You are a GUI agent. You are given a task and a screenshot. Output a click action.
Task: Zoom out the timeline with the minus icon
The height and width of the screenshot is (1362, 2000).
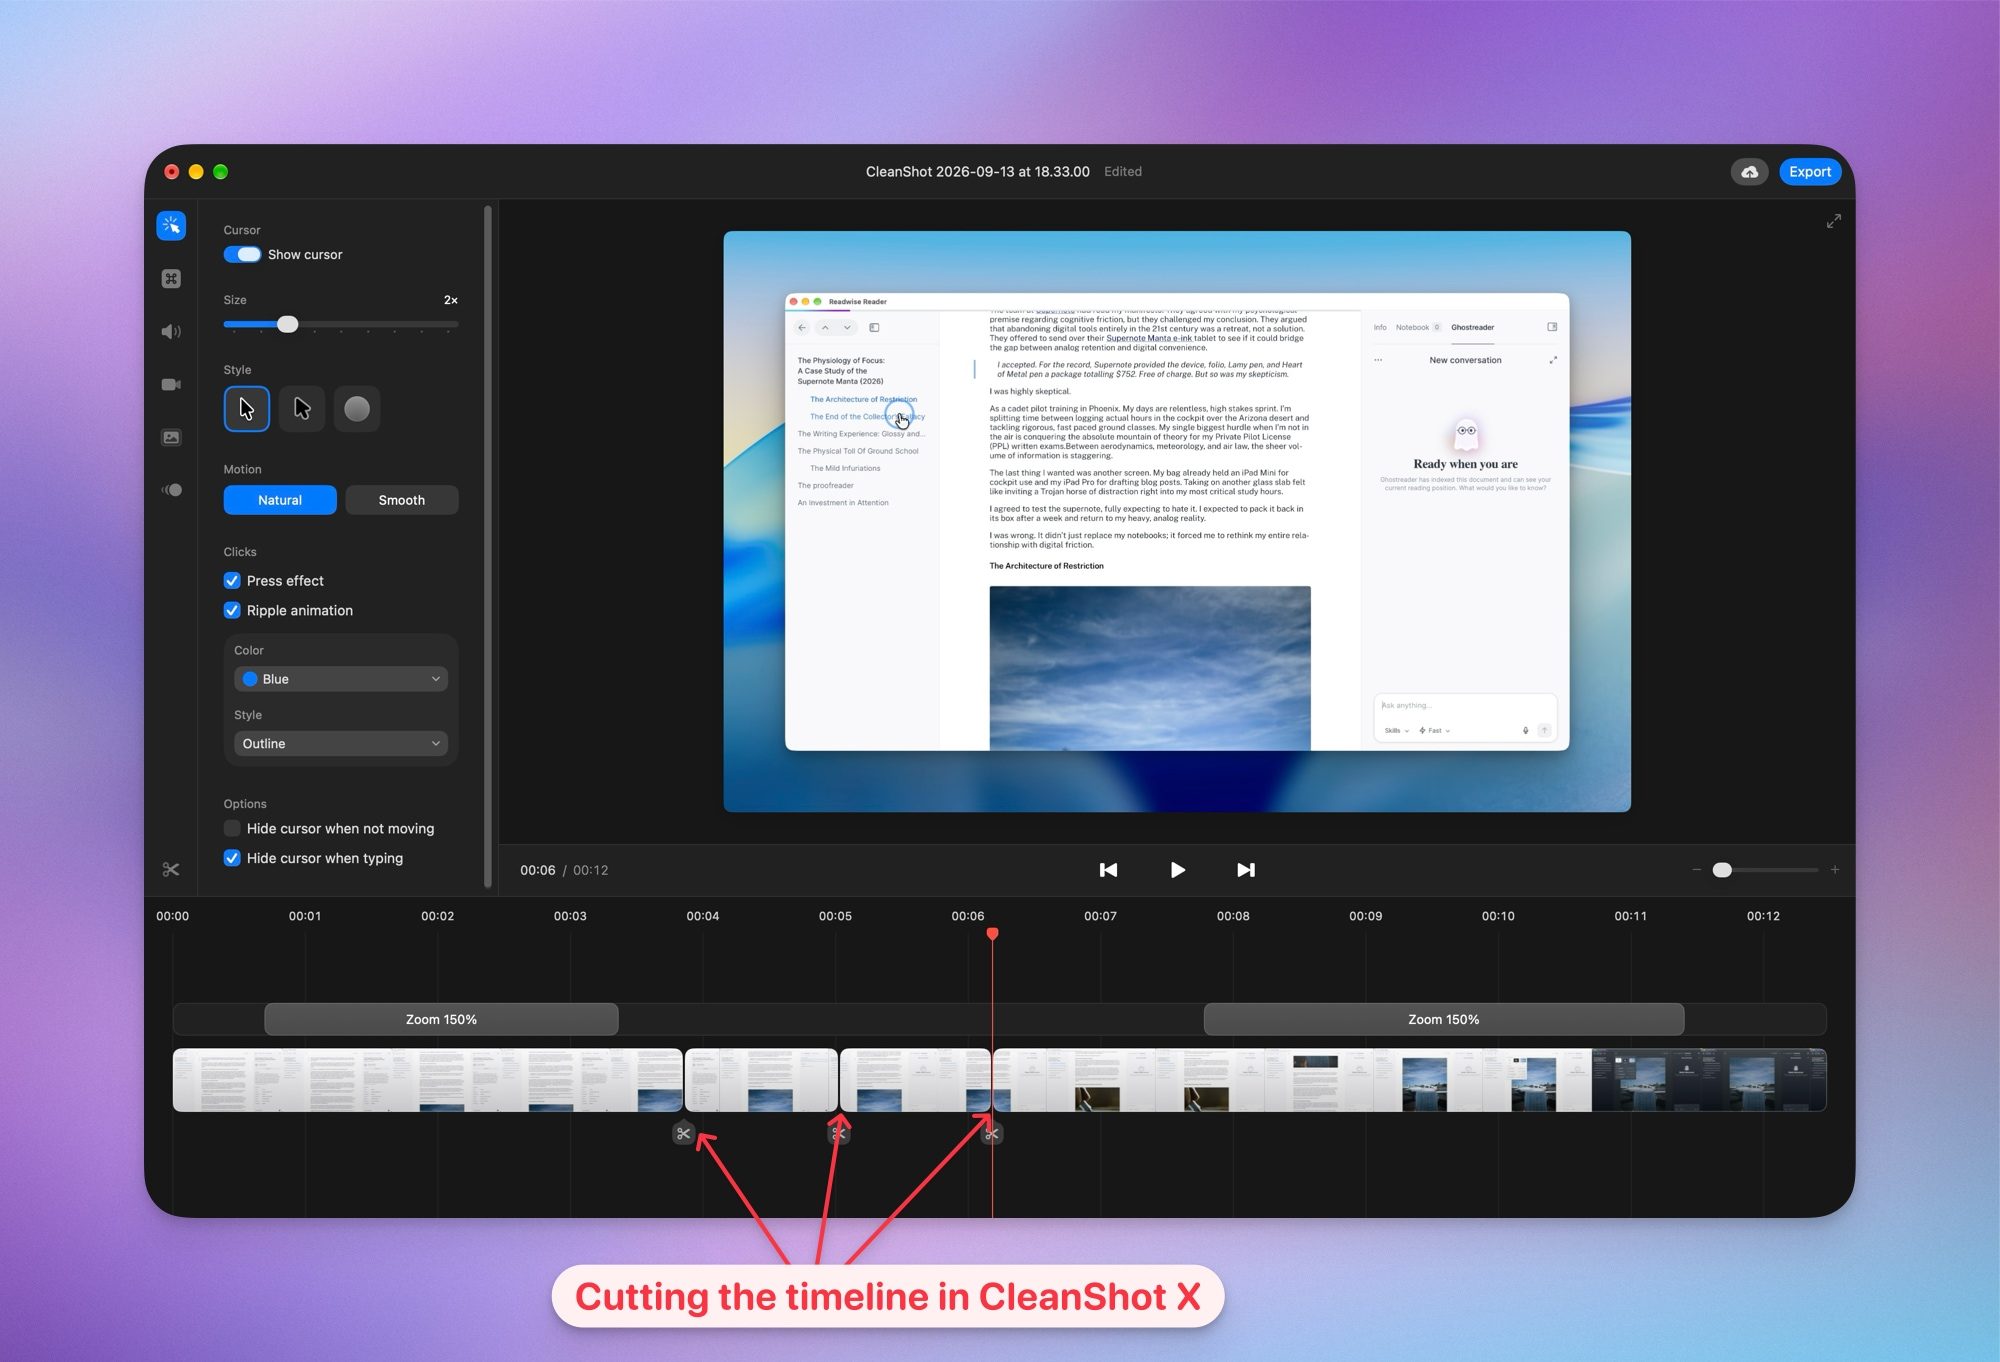(x=1696, y=870)
